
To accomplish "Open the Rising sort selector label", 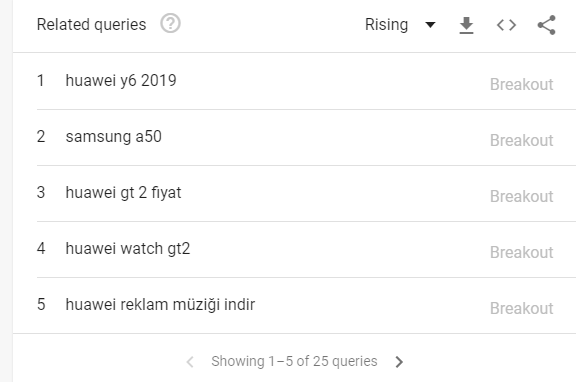I will 386,25.
